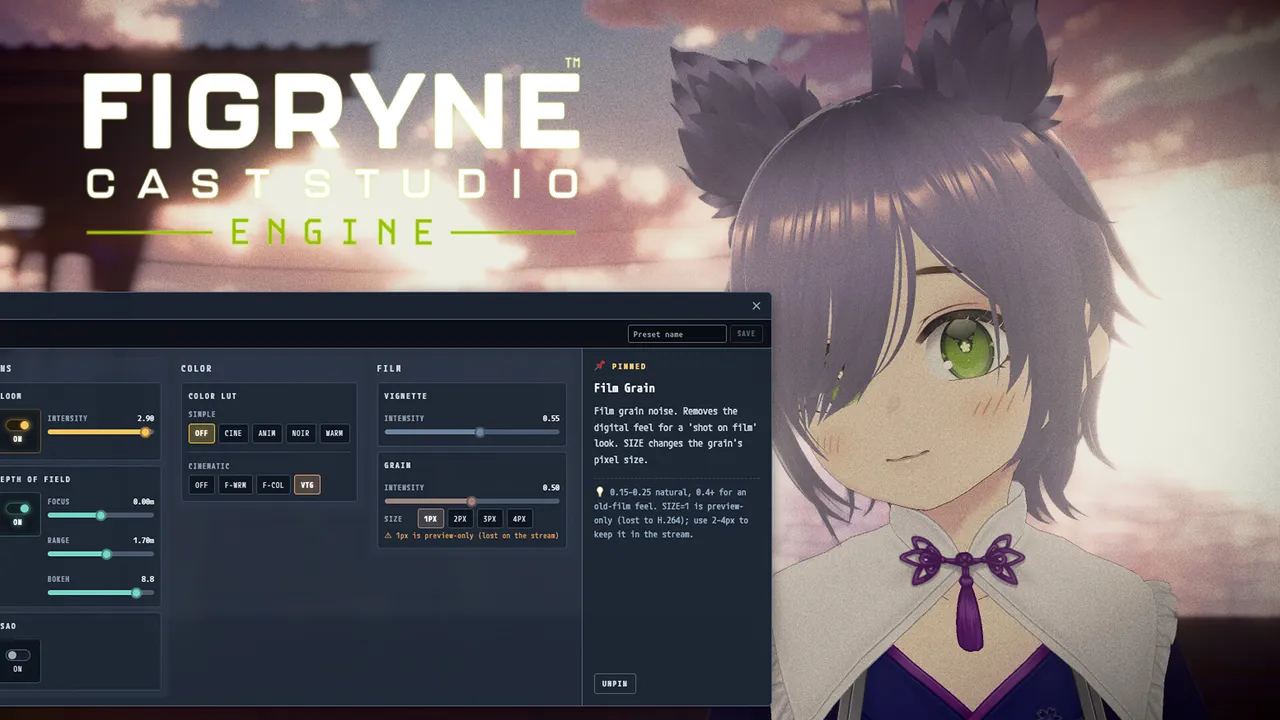Enable the SAO effect switch
The width and height of the screenshot is (1280, 720).
pos(18,655)
